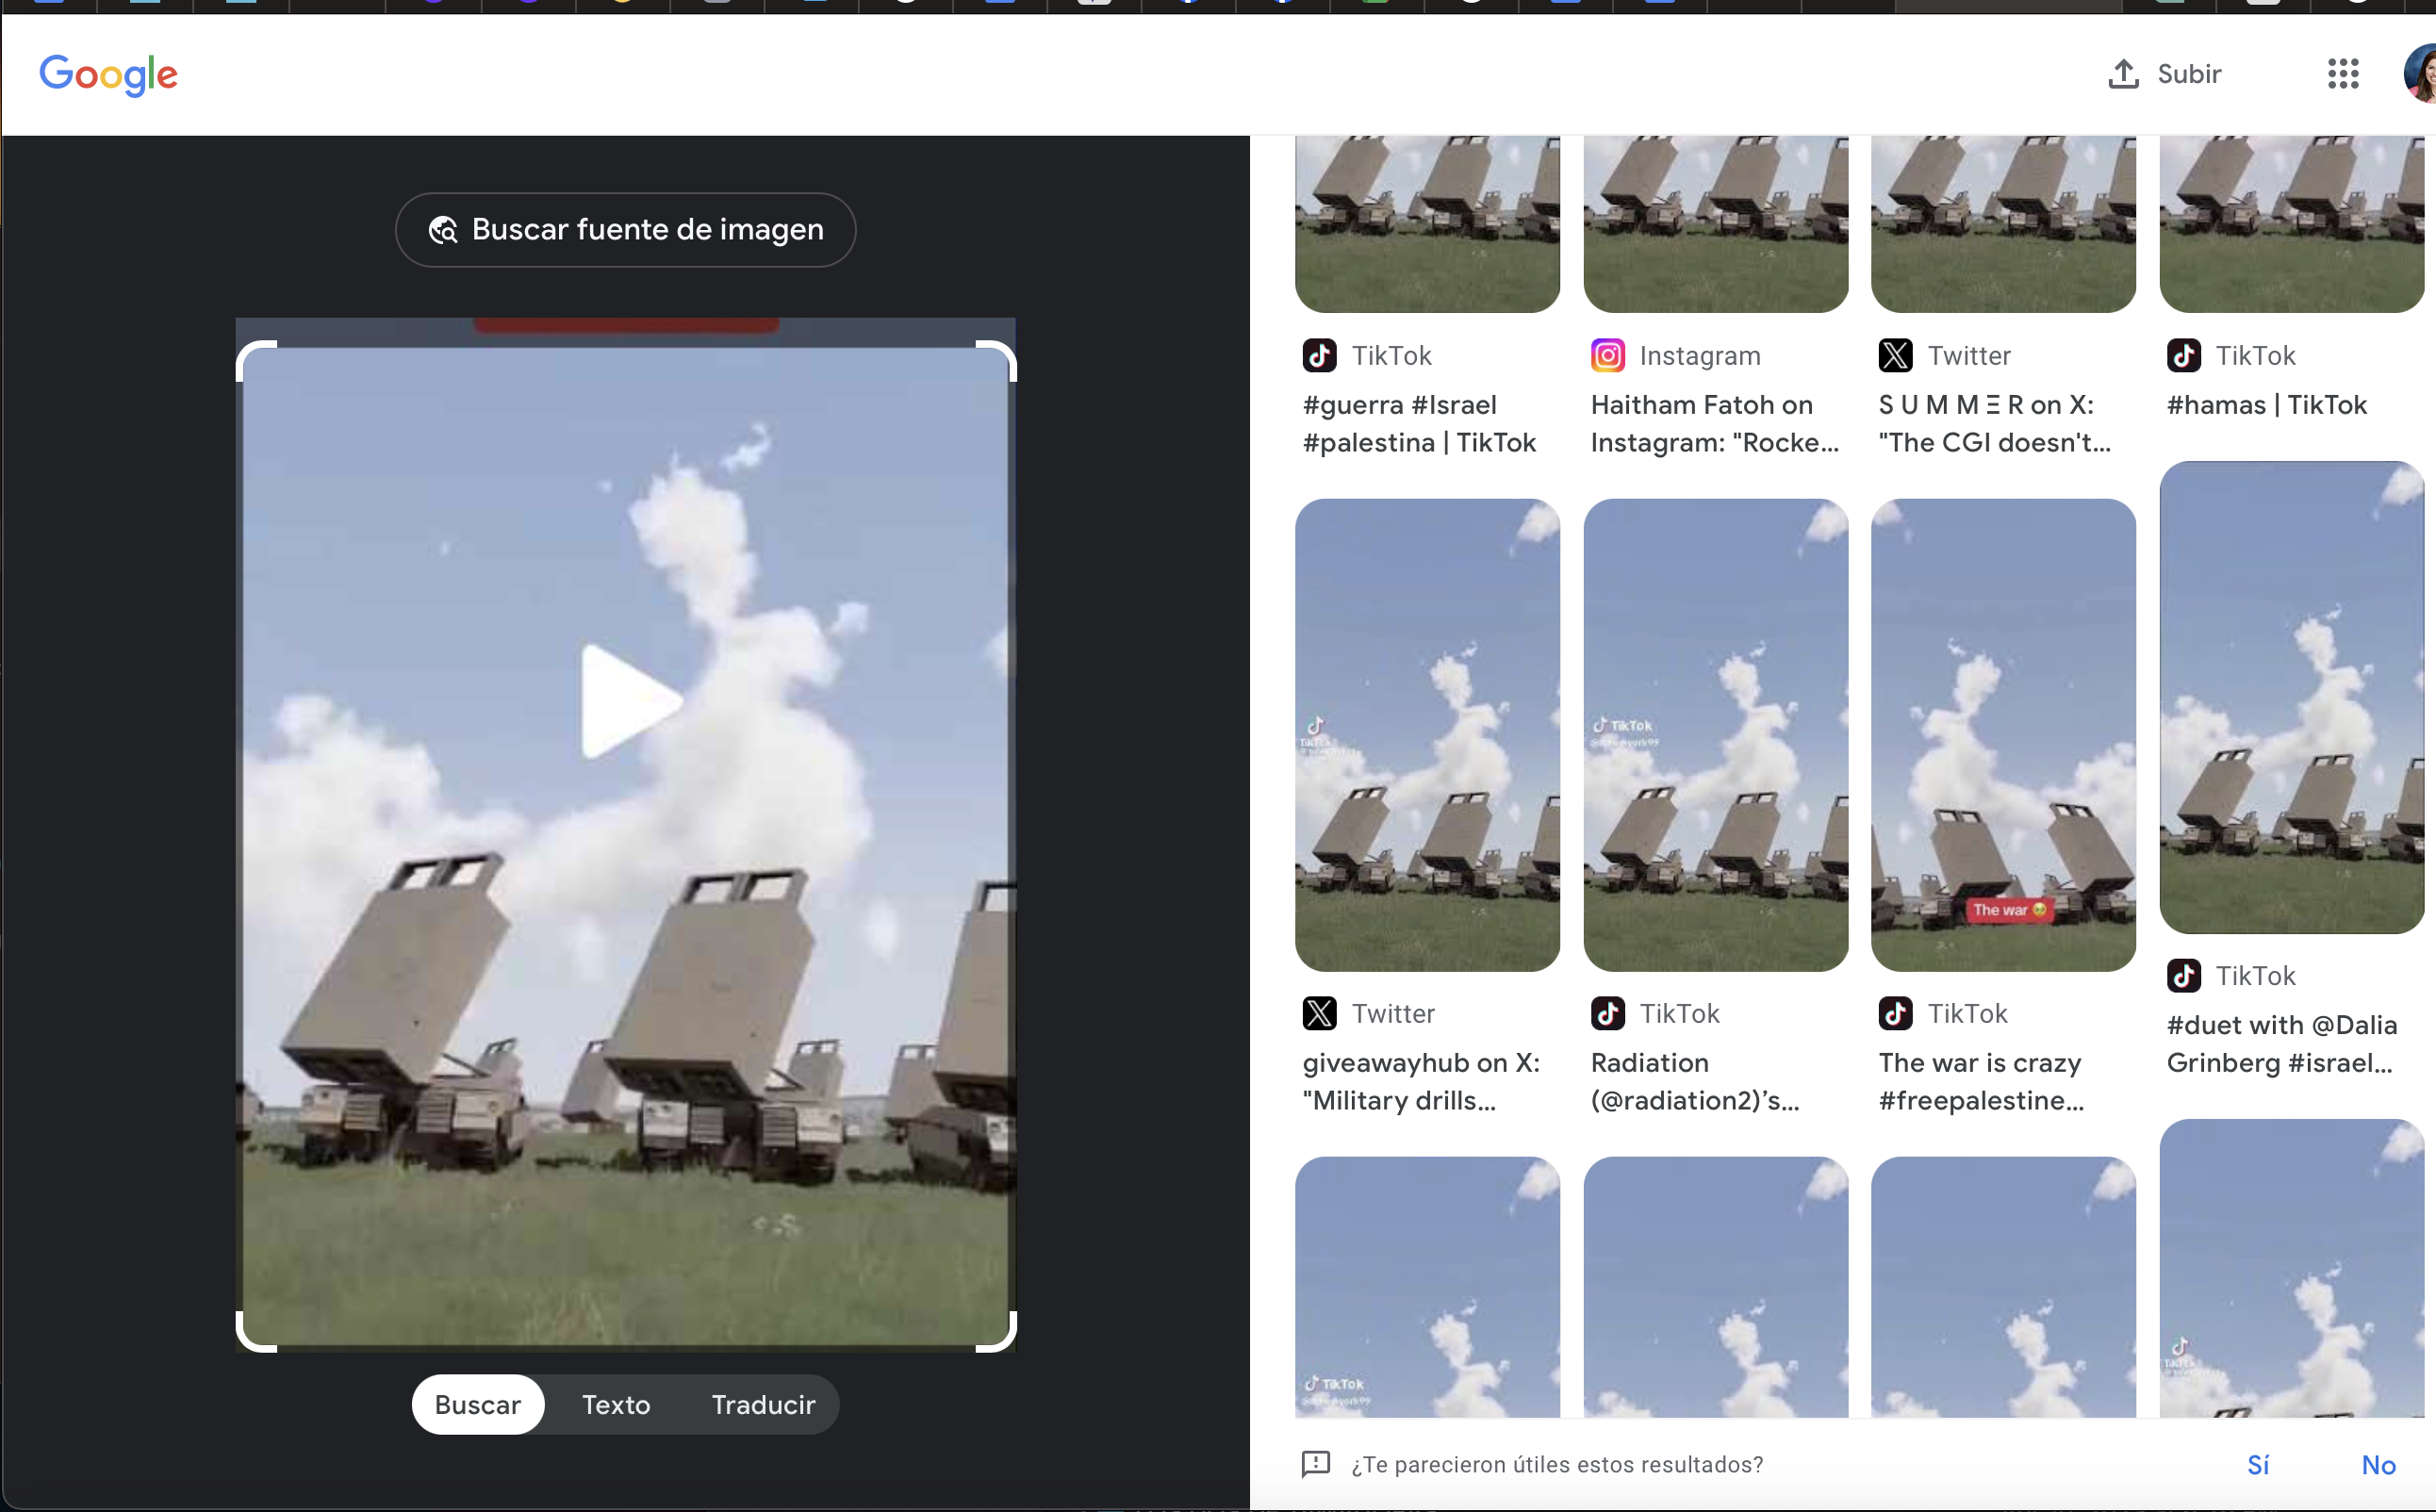Switch to the Traducir mode

point(763,1404)
